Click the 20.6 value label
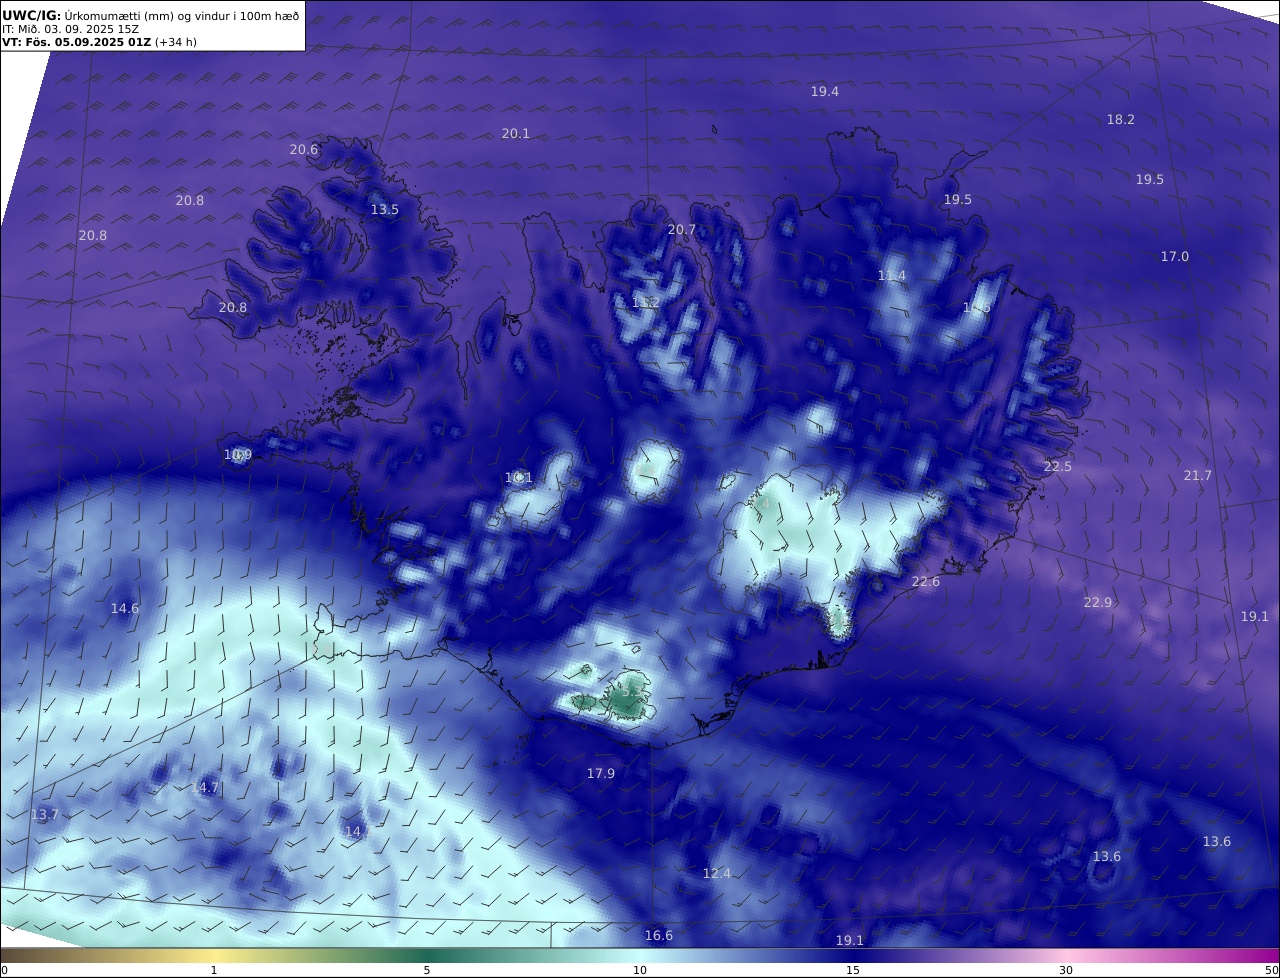 click(x=303, y=149)
